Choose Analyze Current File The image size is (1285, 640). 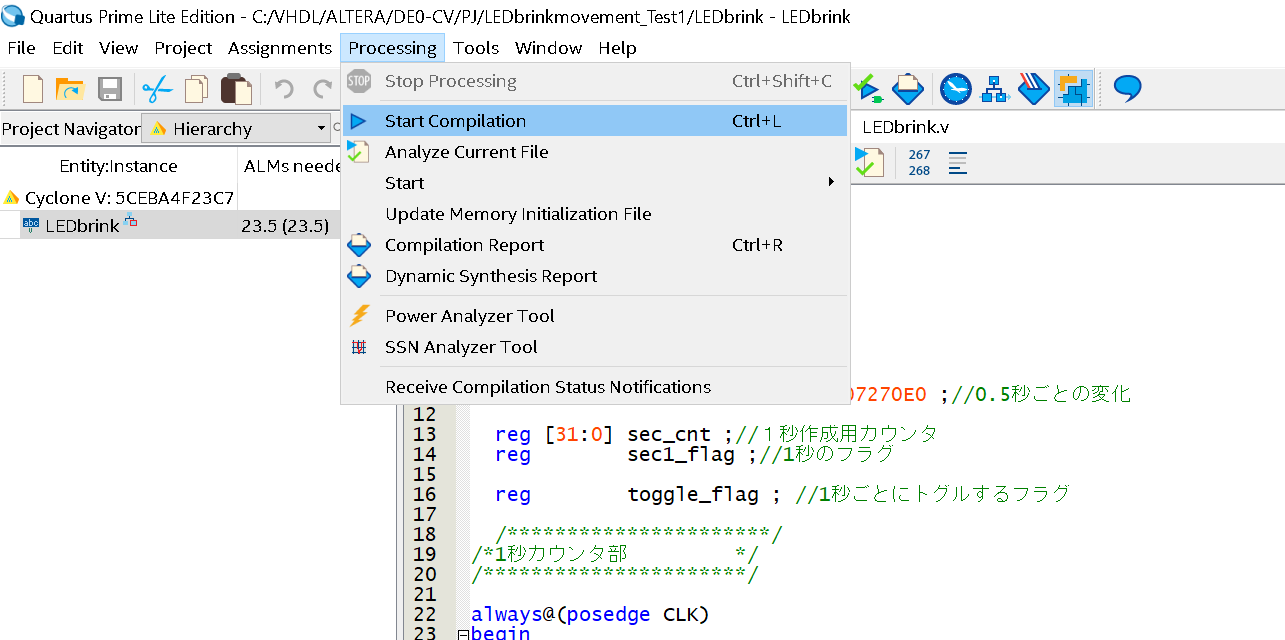pos(594,152)
